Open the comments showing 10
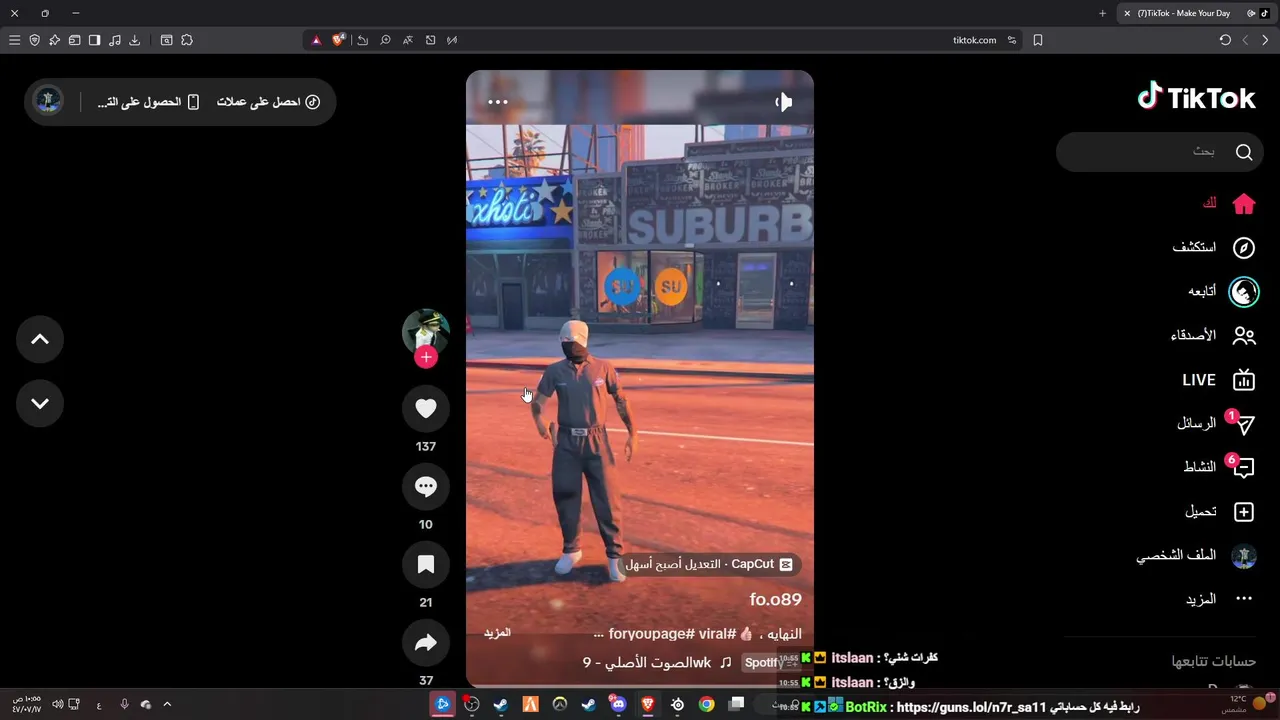This screenshot has height=720, width=1280. [x=426, y=487]
